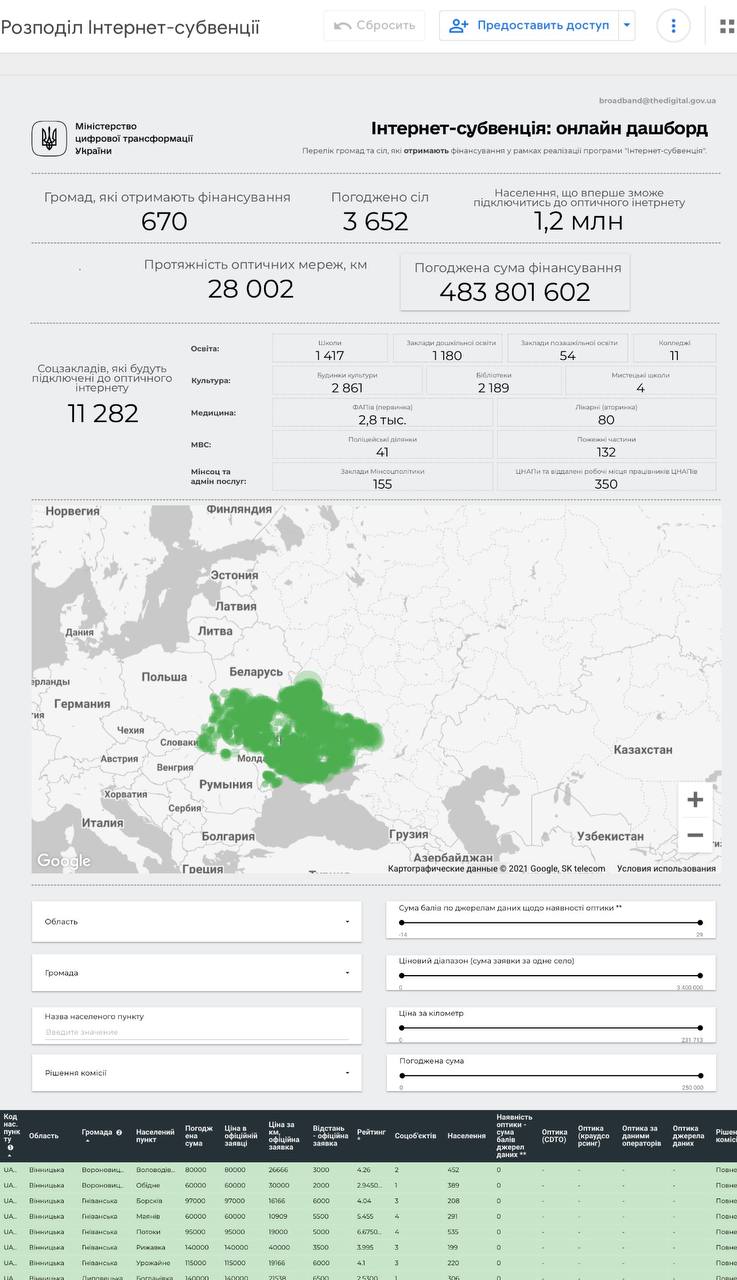
Task: Expand the arrow beside Предоставить доступ
Action: tap(627, 26)
